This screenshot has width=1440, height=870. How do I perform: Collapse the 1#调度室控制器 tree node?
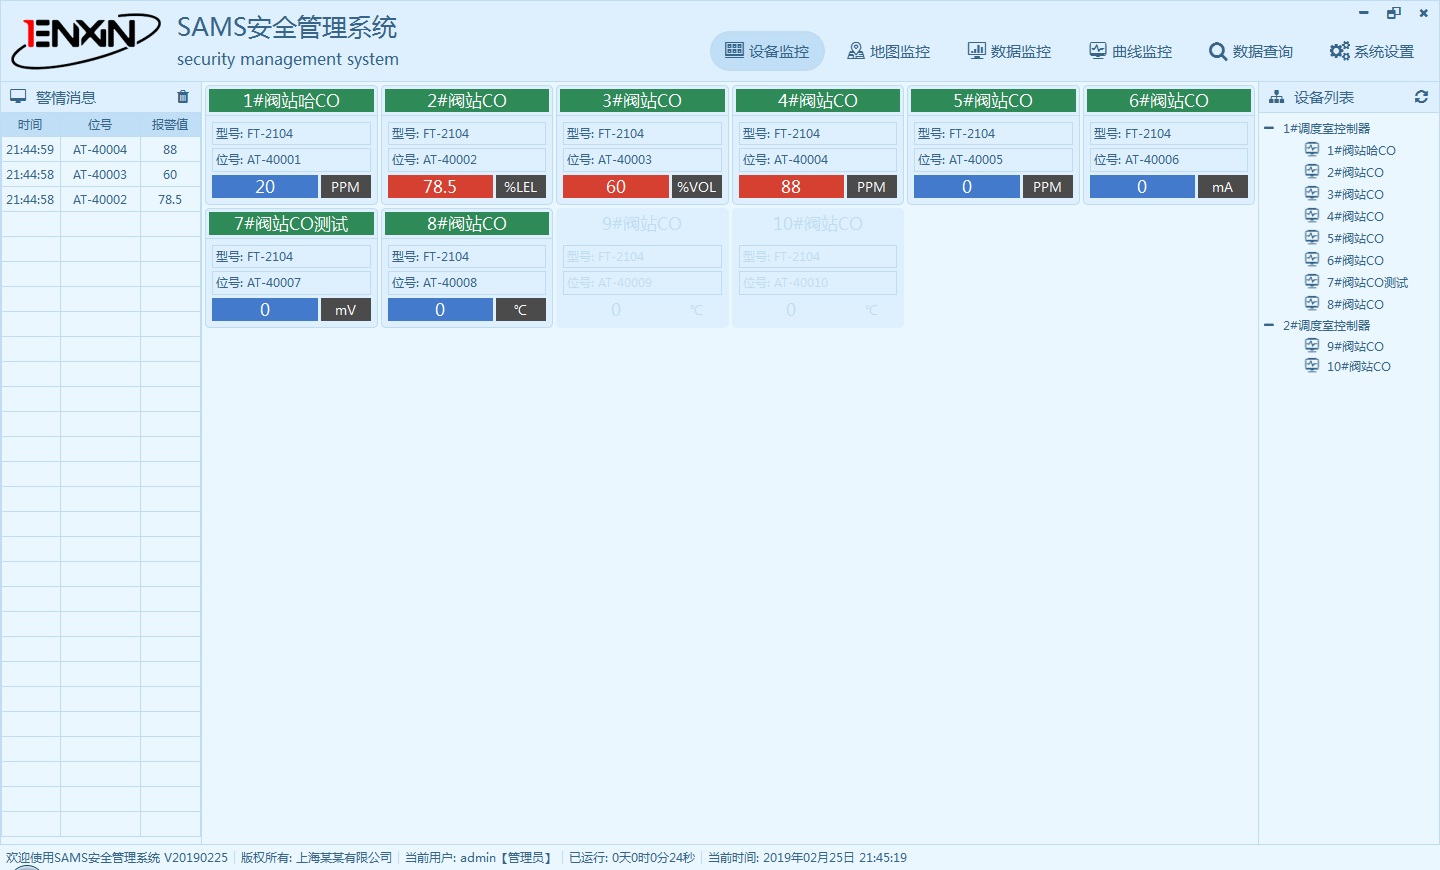[1269, 128]
